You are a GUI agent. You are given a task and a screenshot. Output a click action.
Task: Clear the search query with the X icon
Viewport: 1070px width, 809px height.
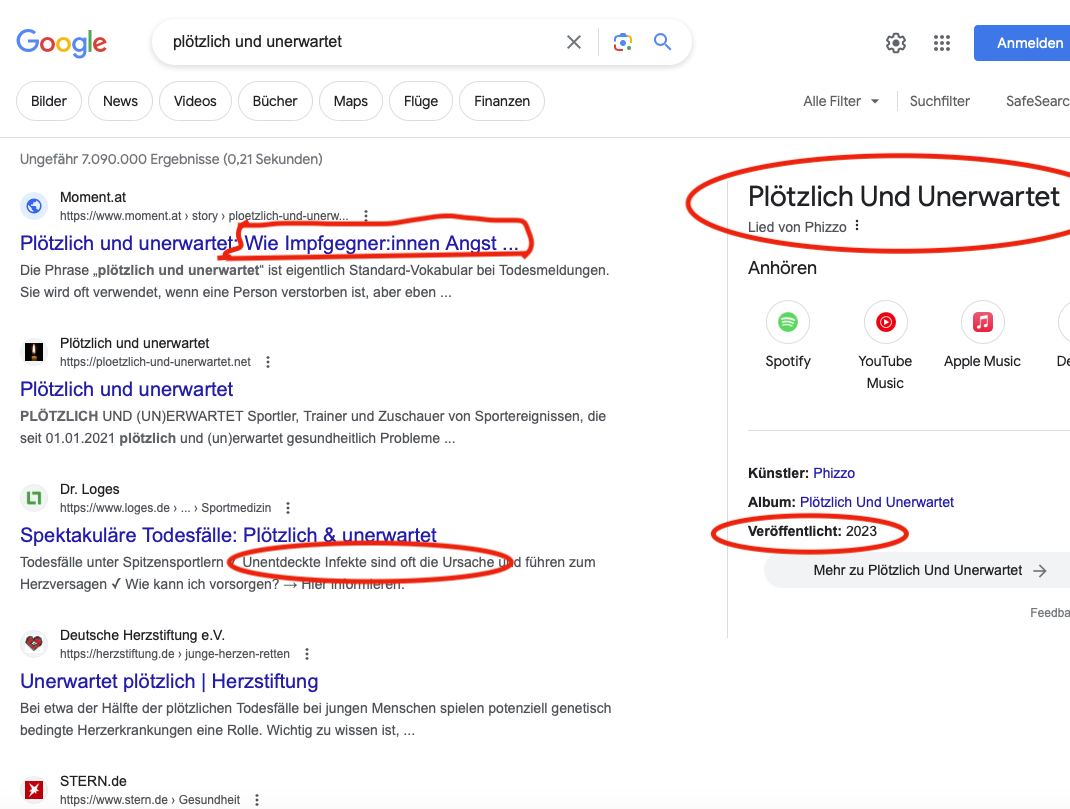(574, 42)
